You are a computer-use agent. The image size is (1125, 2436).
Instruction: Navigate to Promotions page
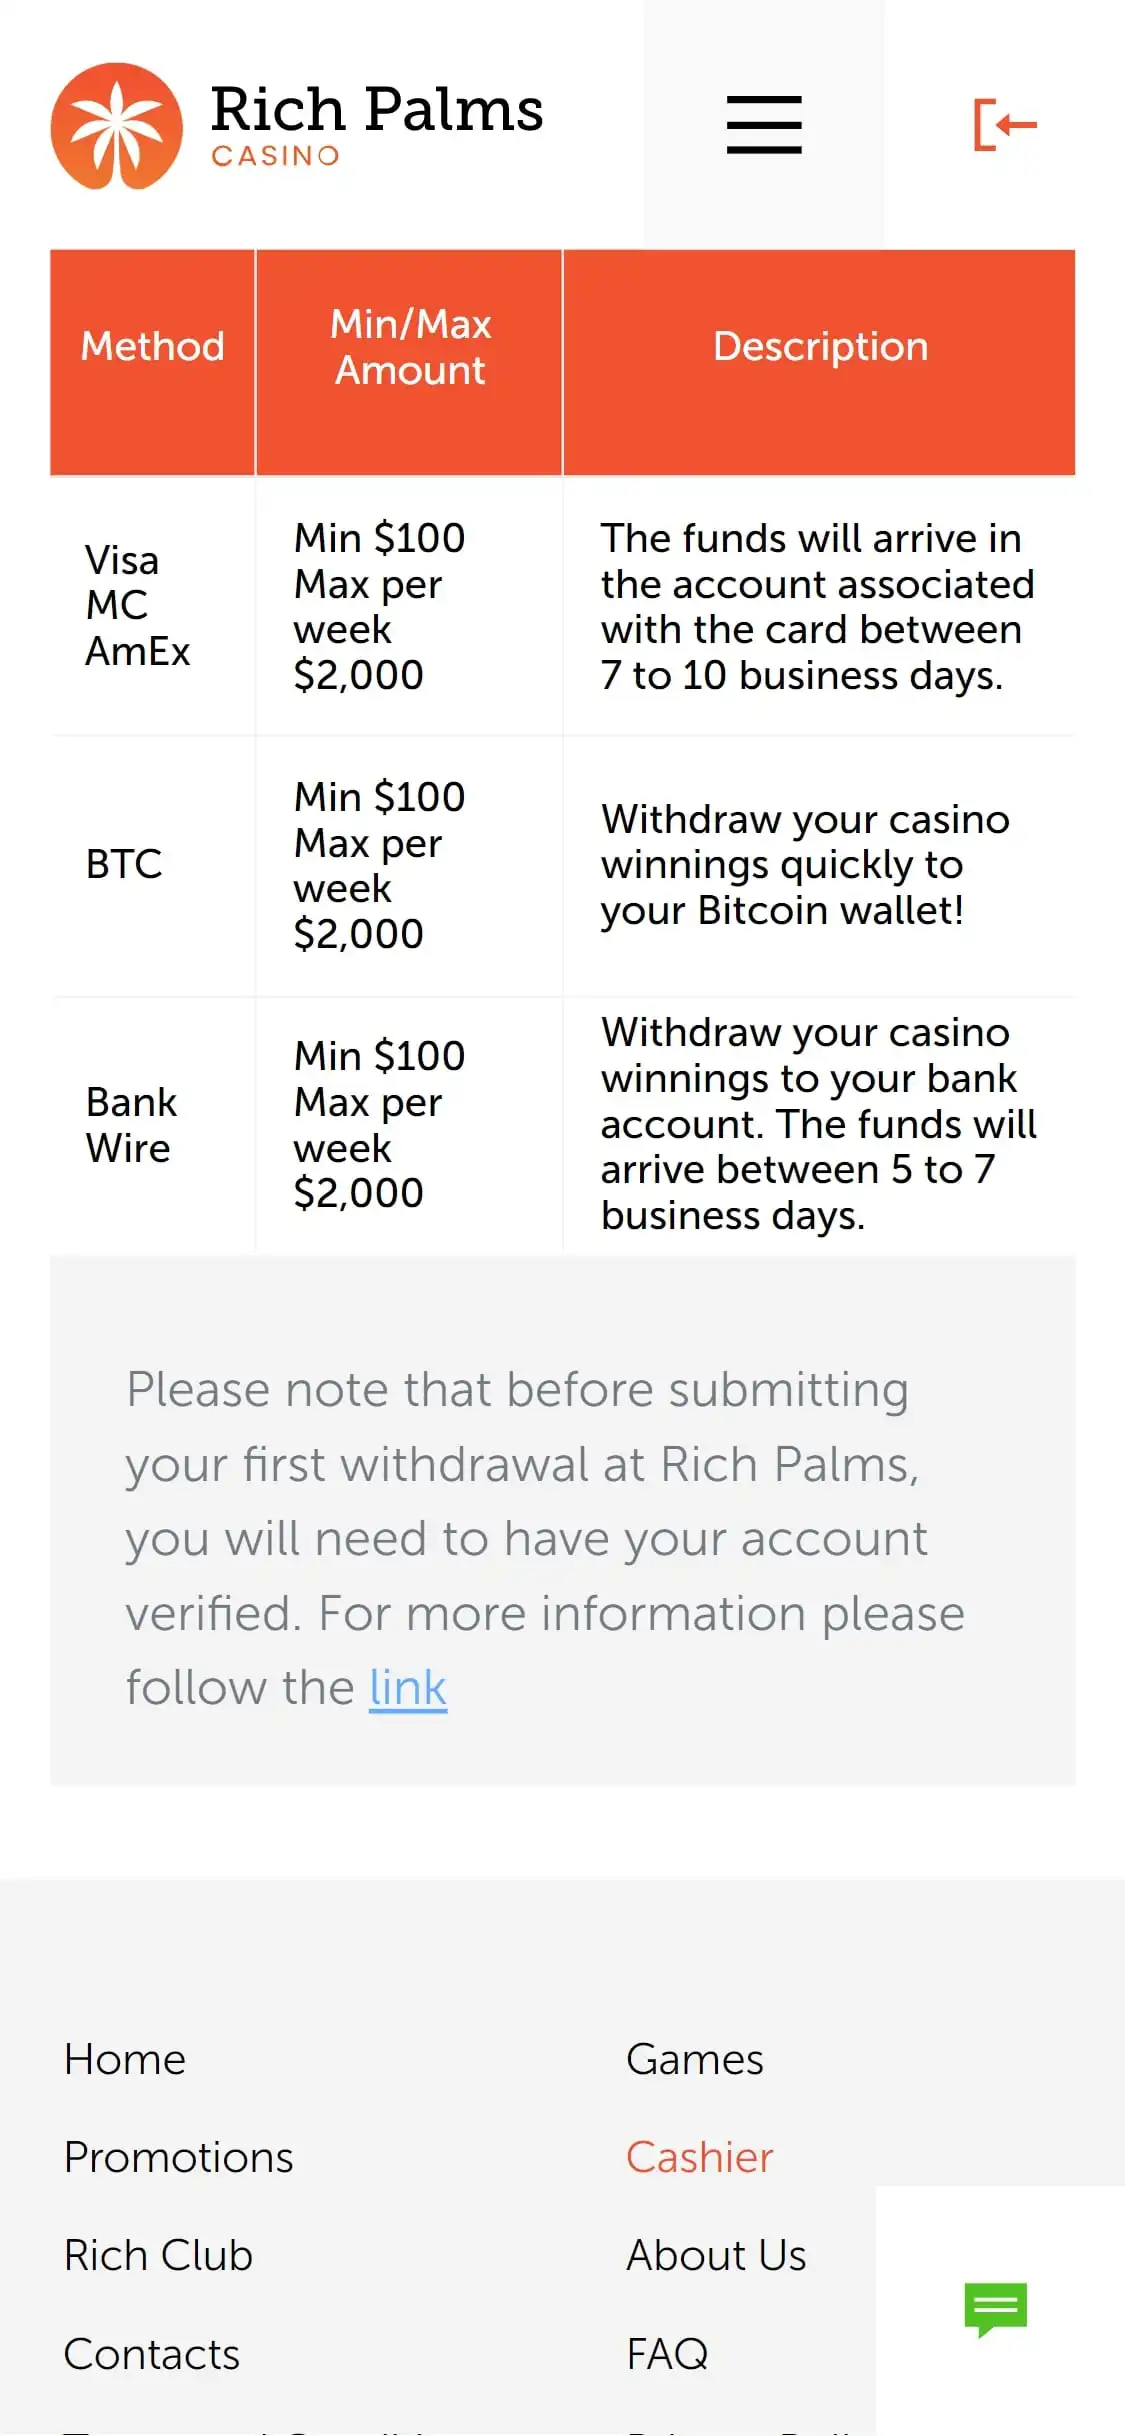pyautogui.click(x=178, y=2158)
